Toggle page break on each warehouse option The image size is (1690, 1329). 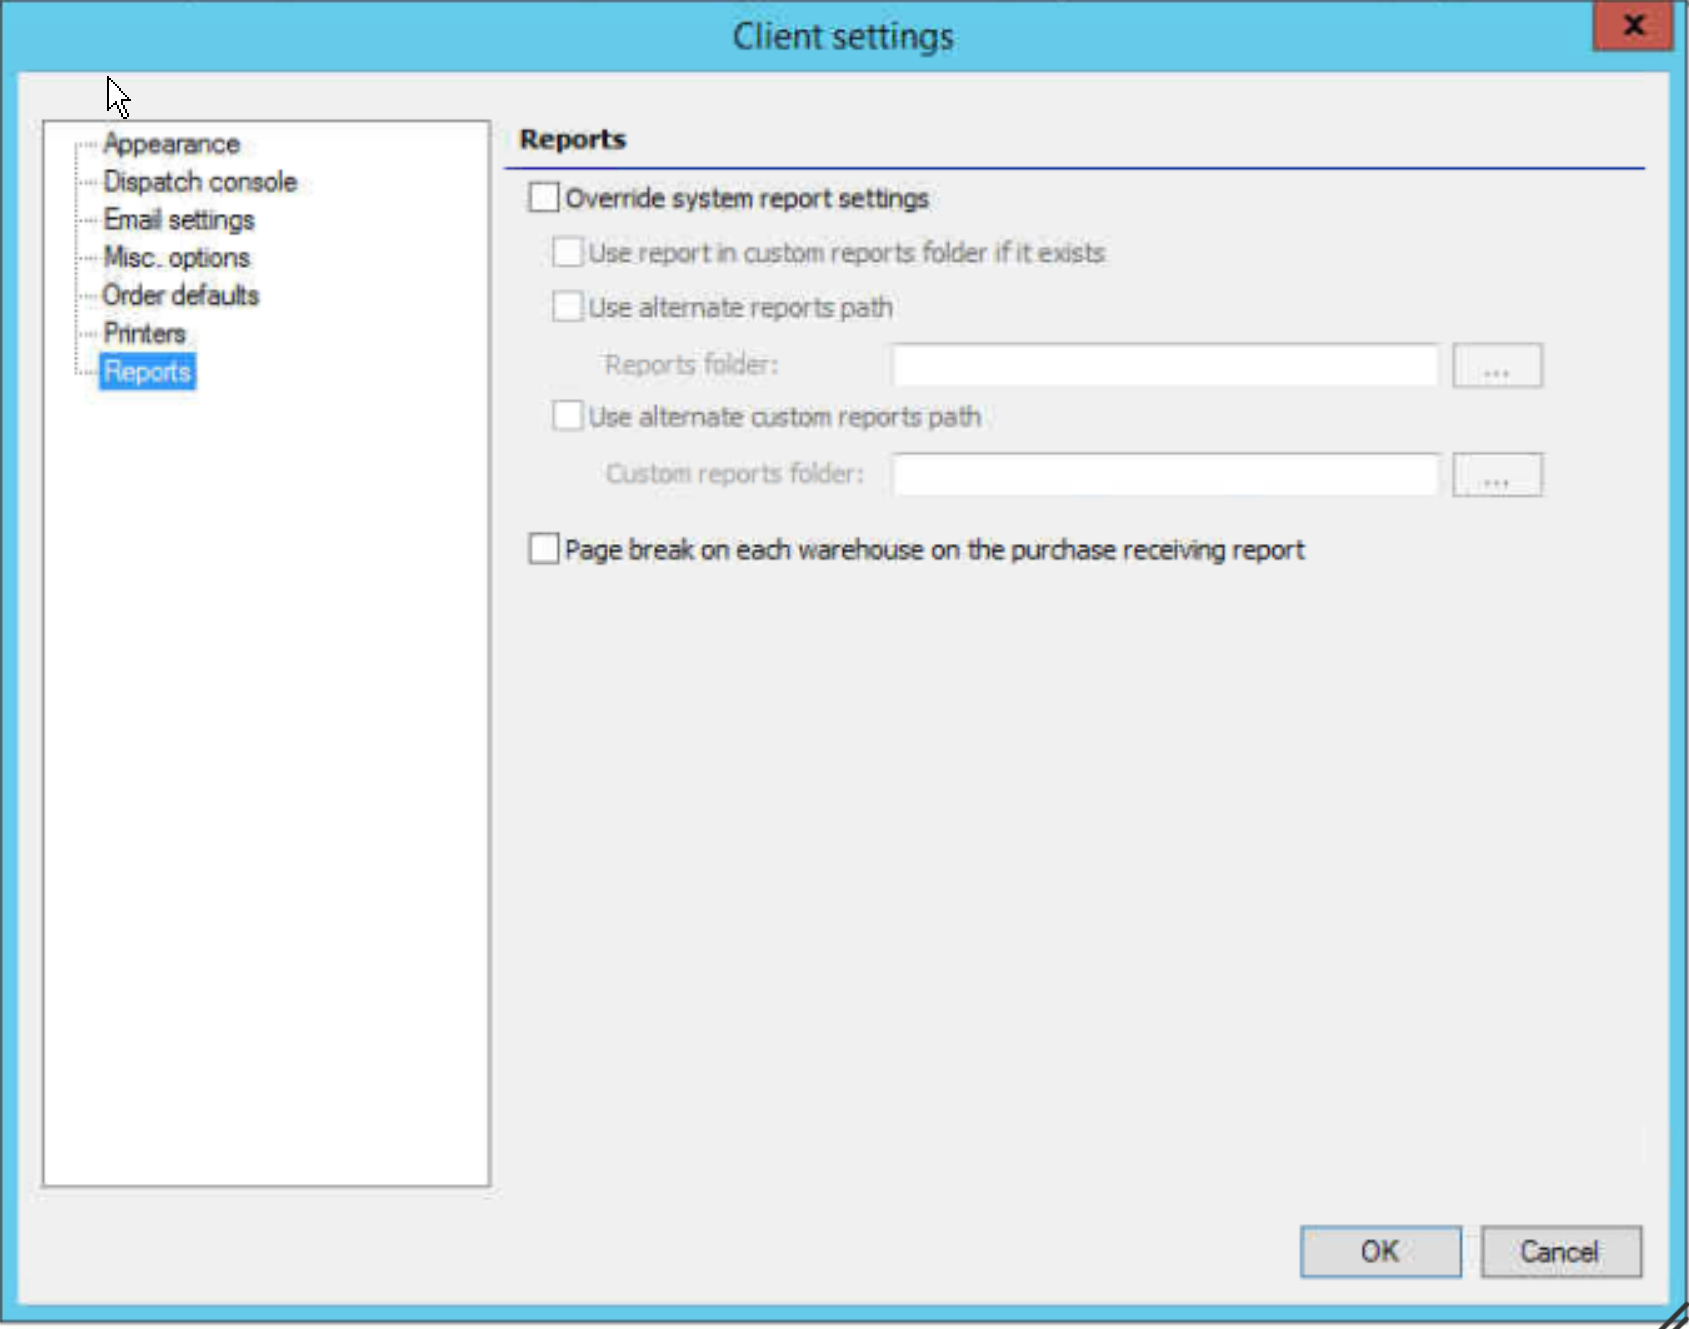point(544,549)
